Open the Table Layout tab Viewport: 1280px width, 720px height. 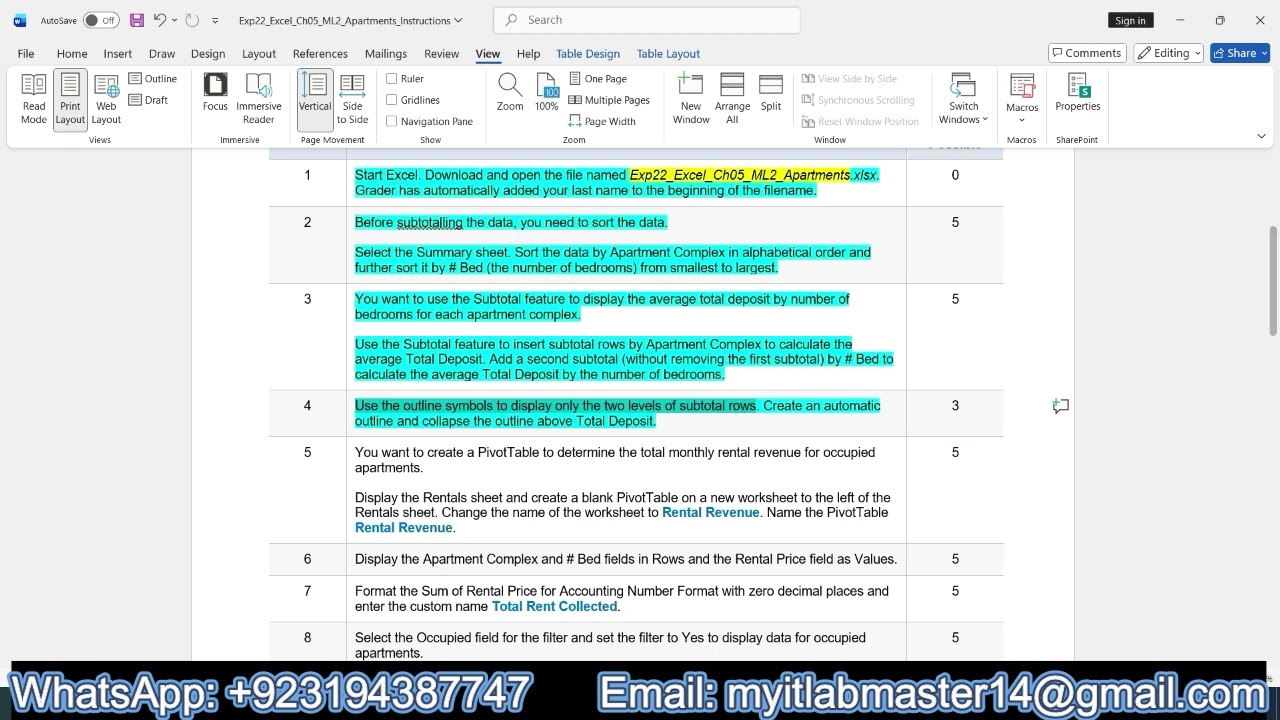[x=668, y=54]
